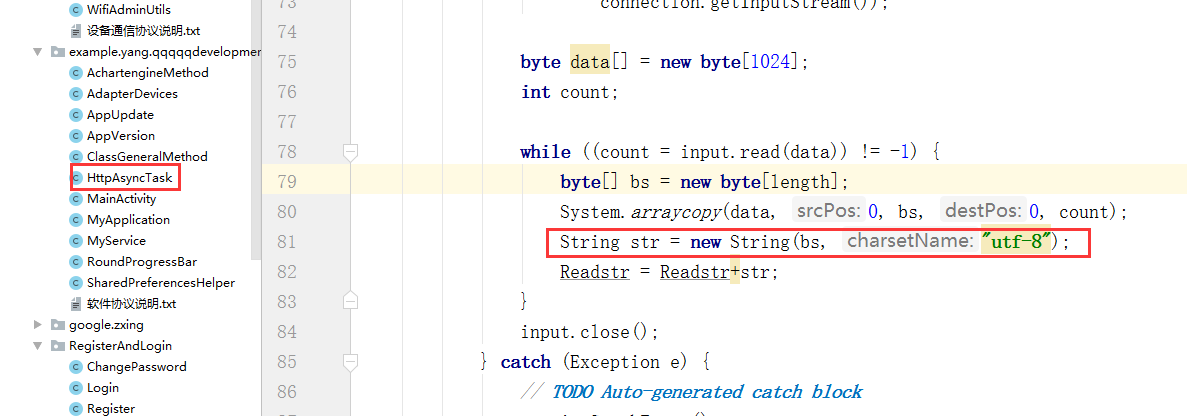The width and height of the screenshot is (1187, 416).
Task: Open the SharedPreferencesHelper class
Action: [160, 283]
